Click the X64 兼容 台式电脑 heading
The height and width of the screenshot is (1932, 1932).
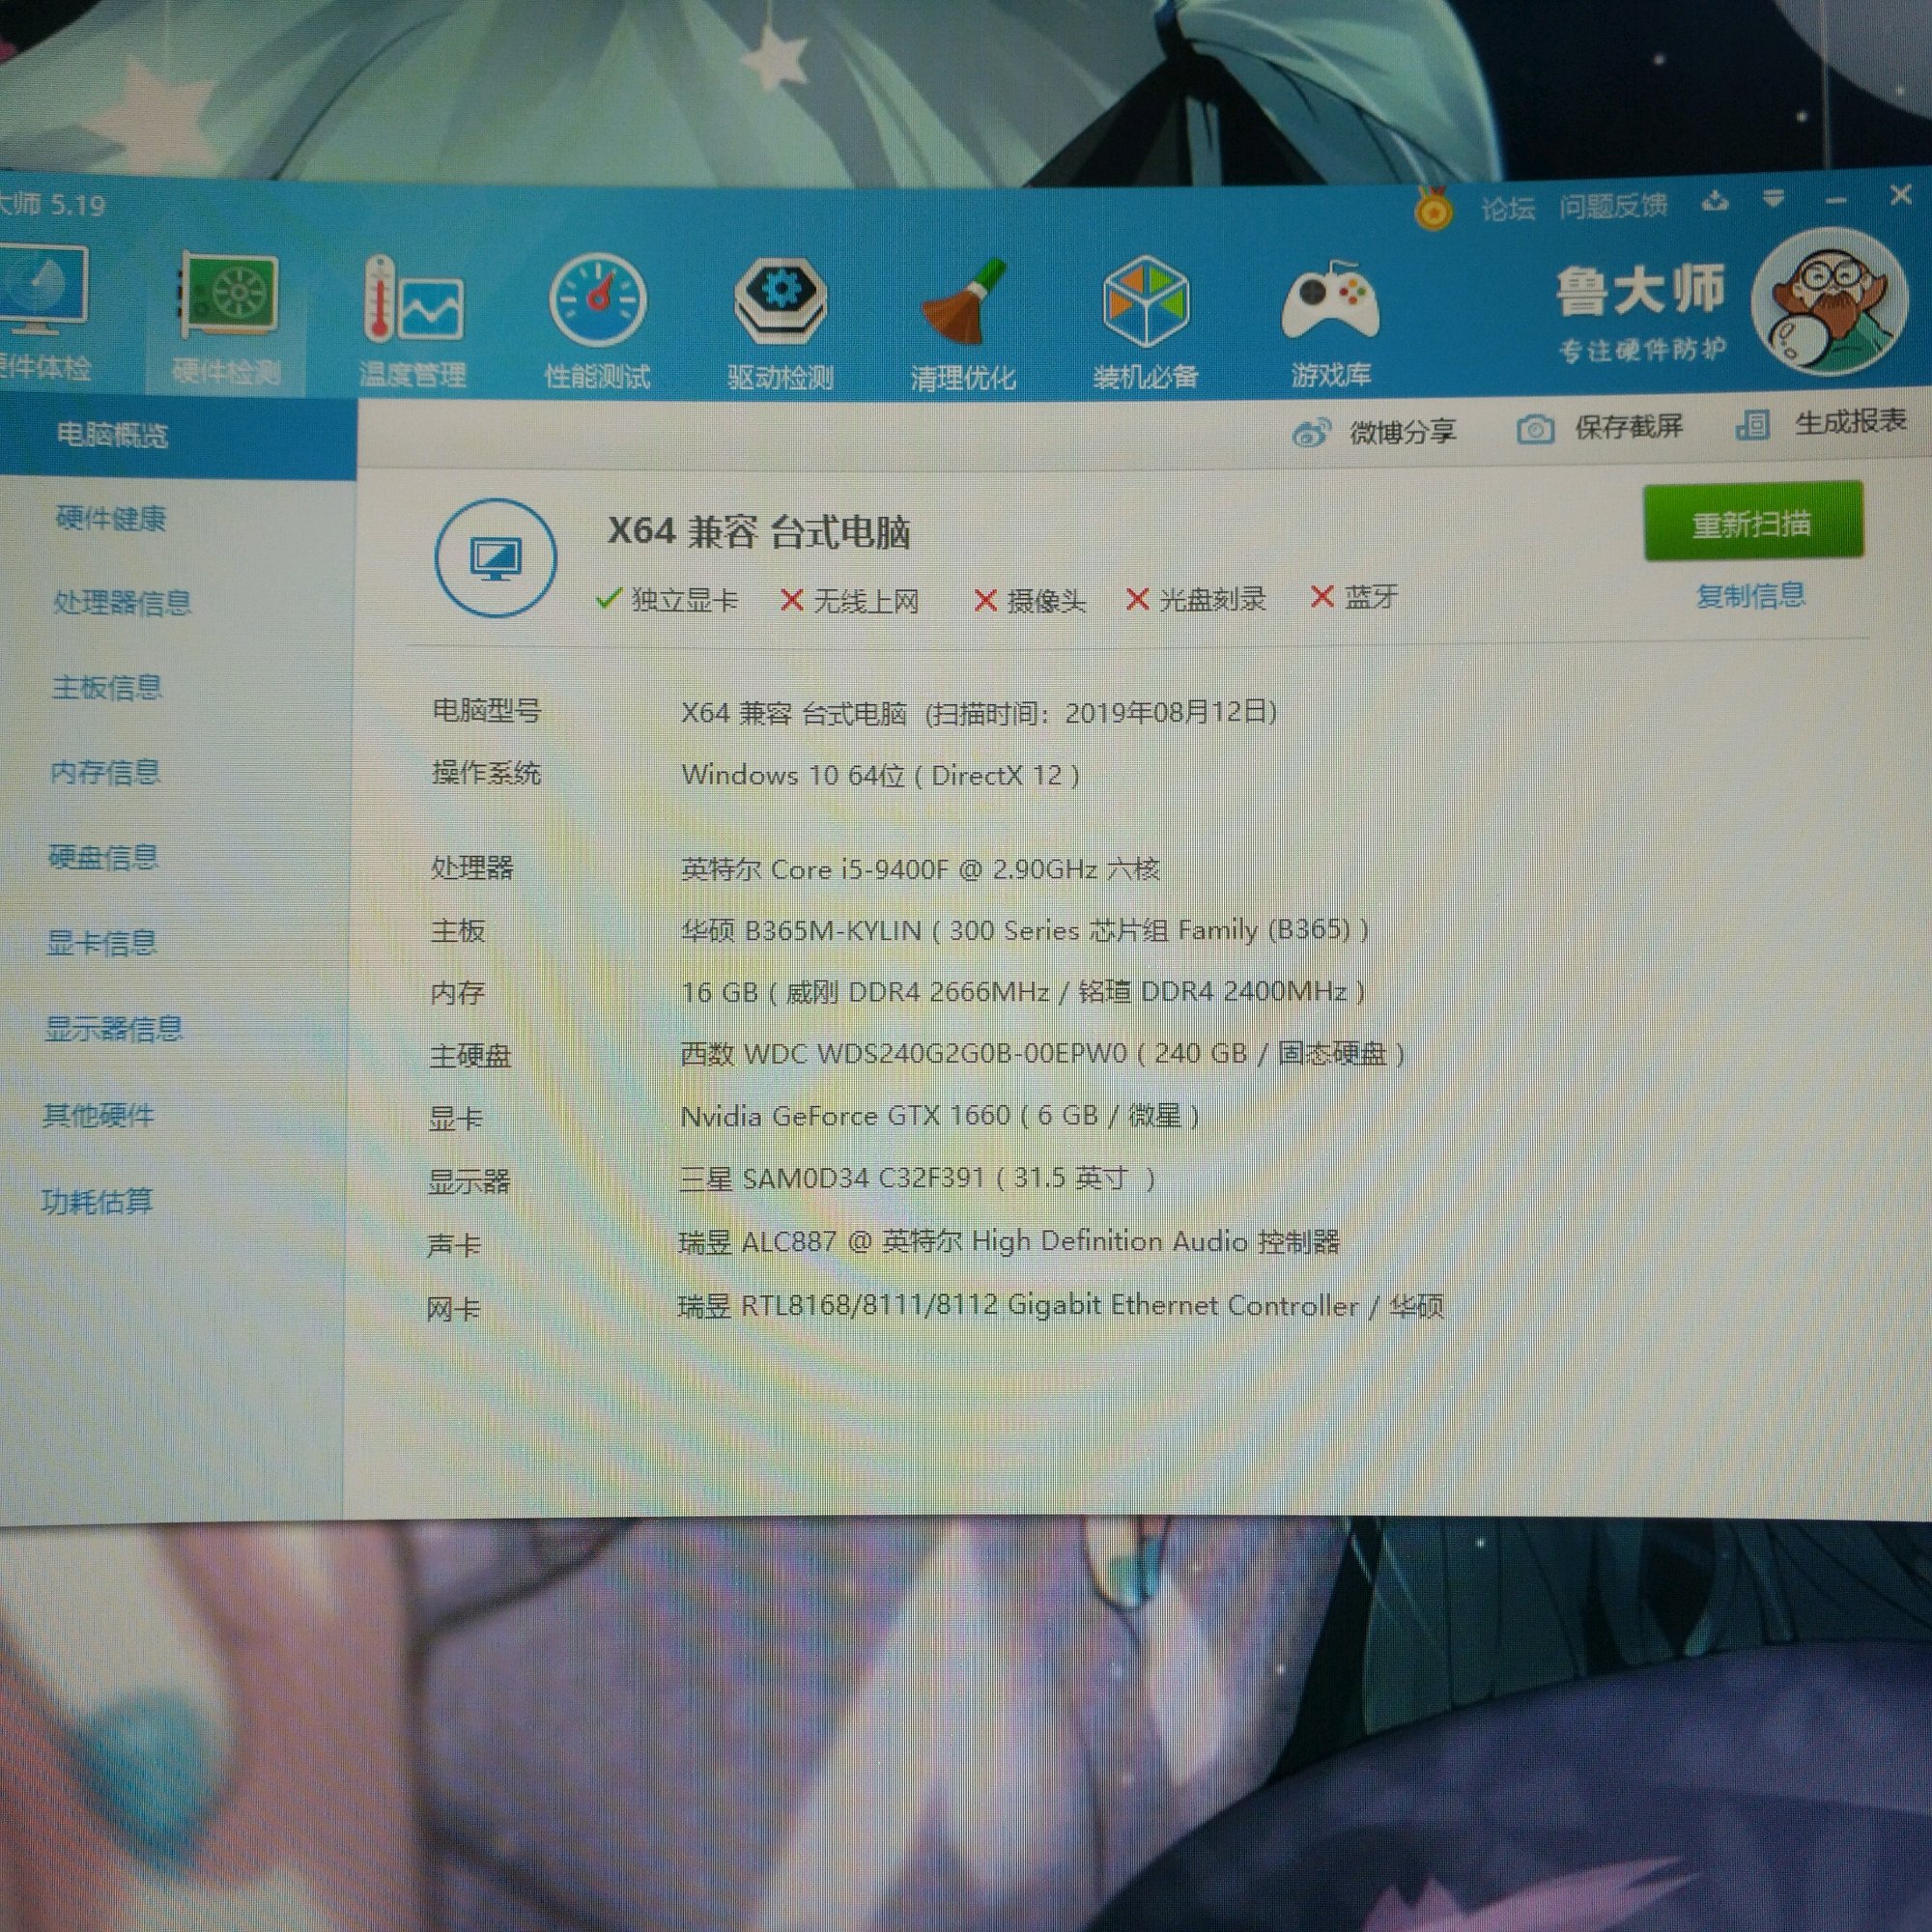[x=760, y=531]
